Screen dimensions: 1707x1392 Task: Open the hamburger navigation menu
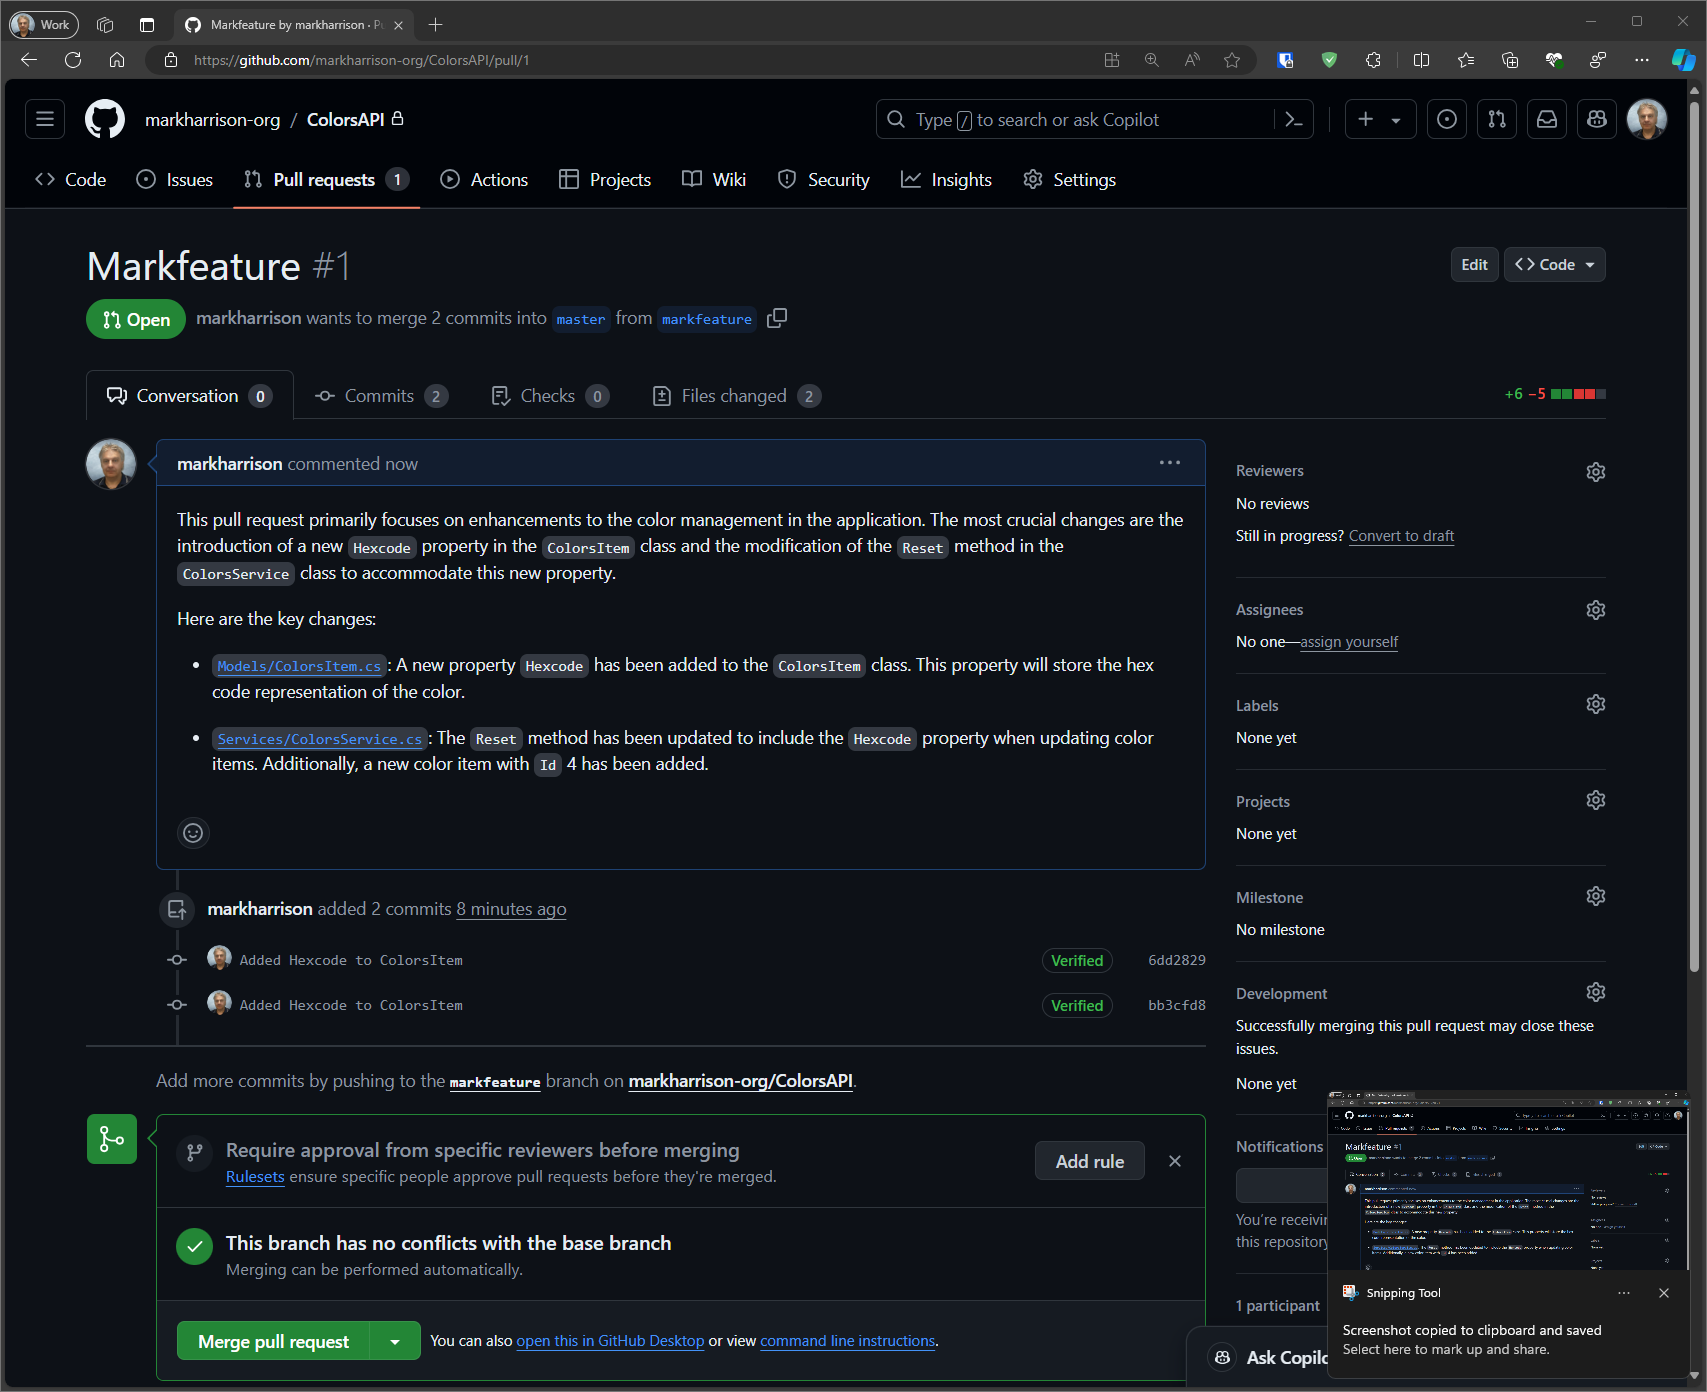pyautogui.click(x=45, y=120)
